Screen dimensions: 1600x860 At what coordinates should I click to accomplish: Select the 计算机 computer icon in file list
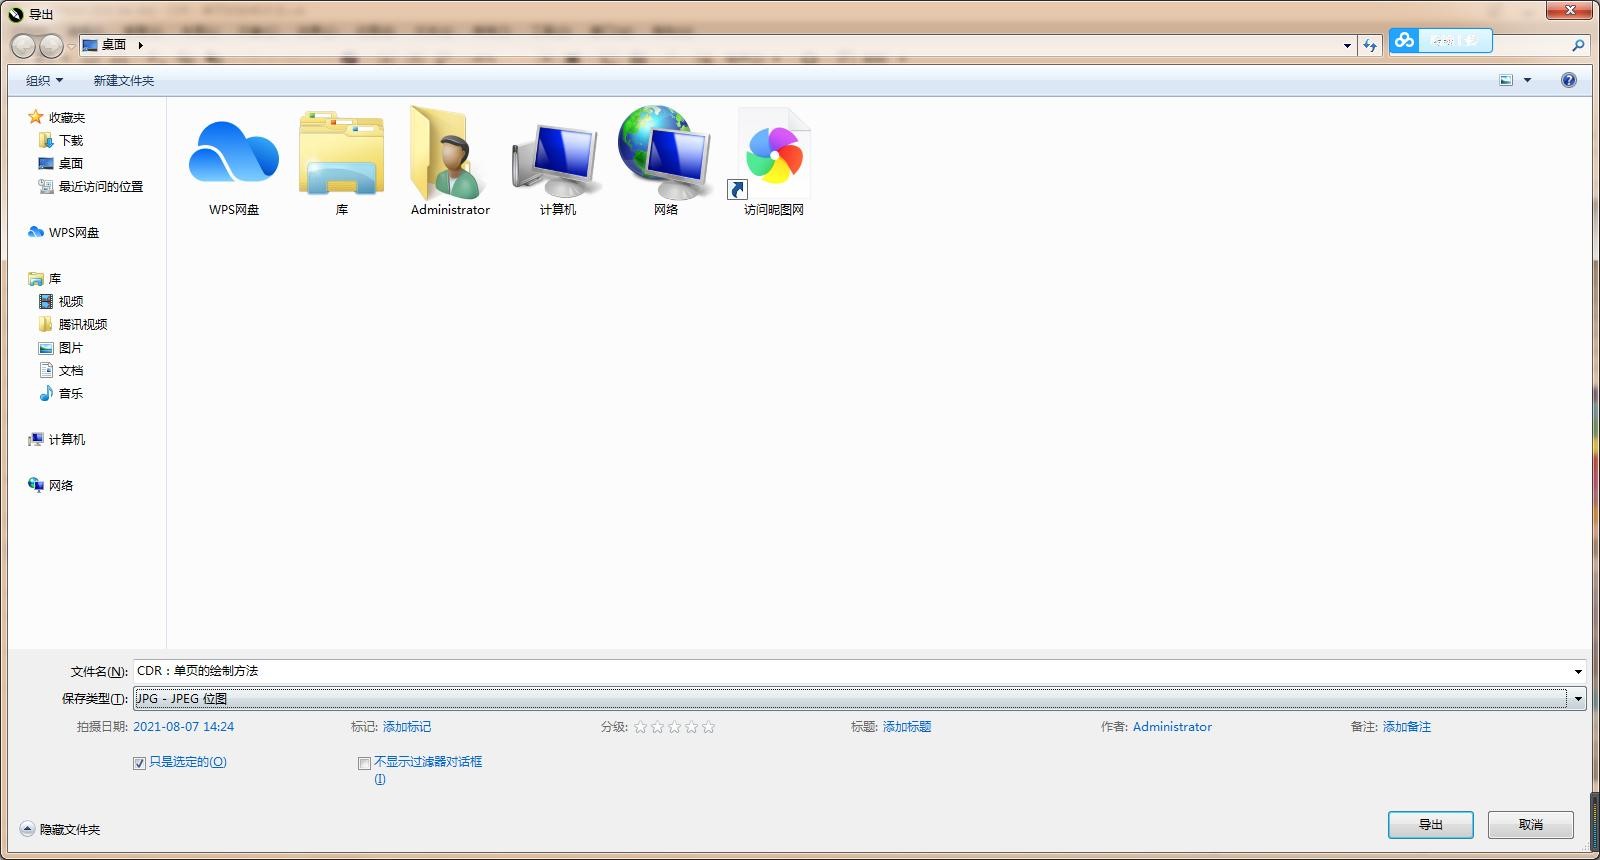(x=557, y=155)
